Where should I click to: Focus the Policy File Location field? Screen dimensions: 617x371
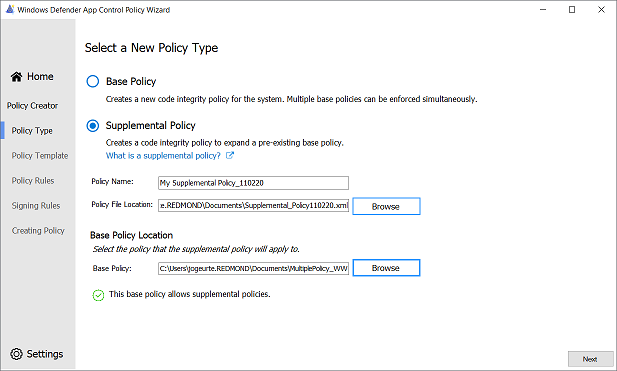click(253, 205)
